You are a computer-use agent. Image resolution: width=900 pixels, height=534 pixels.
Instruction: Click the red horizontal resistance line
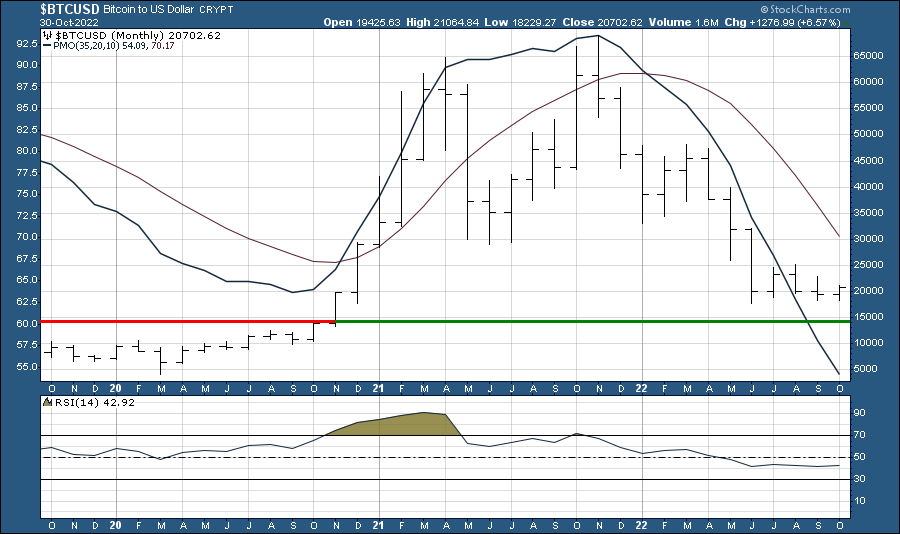188,321
